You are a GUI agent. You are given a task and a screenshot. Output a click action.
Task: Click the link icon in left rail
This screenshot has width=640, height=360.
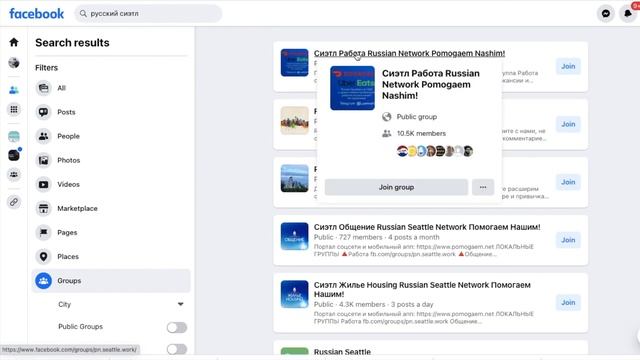(14, 202)
